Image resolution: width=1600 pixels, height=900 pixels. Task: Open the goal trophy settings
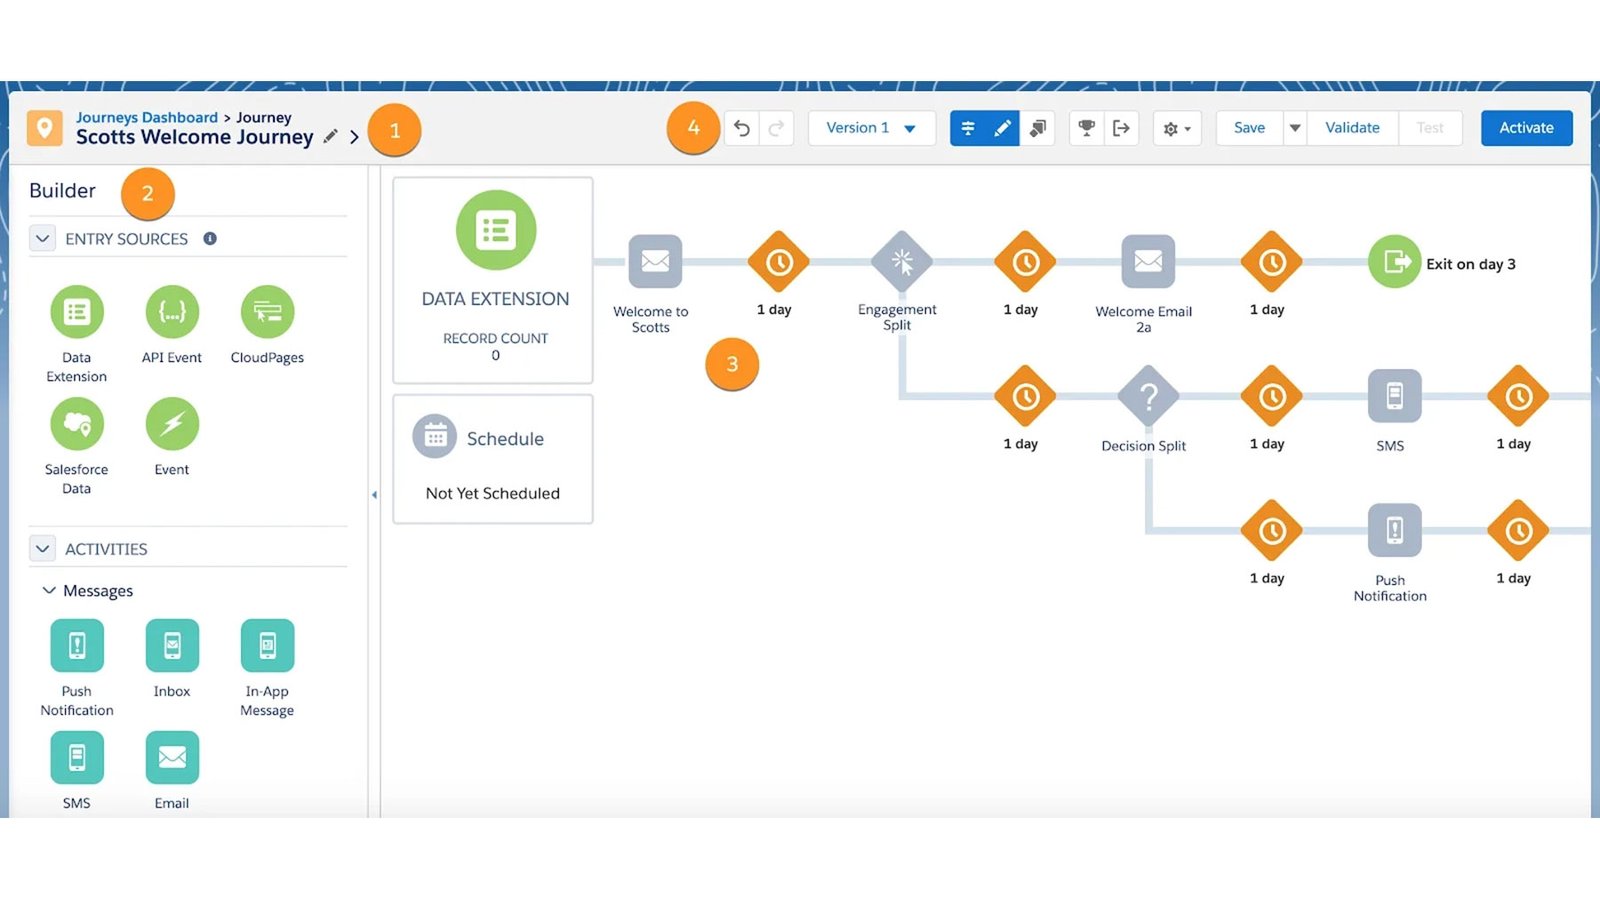point(1086,128)
